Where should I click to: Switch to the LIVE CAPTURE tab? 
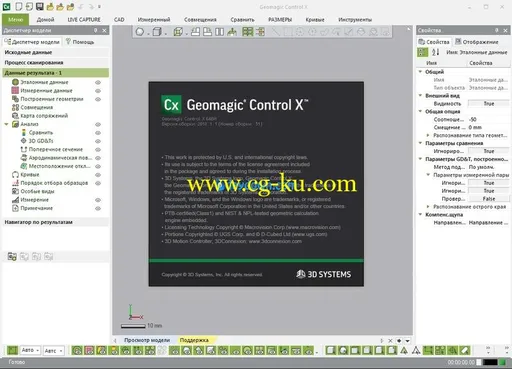pyautogui.click(x=84, y=20)
